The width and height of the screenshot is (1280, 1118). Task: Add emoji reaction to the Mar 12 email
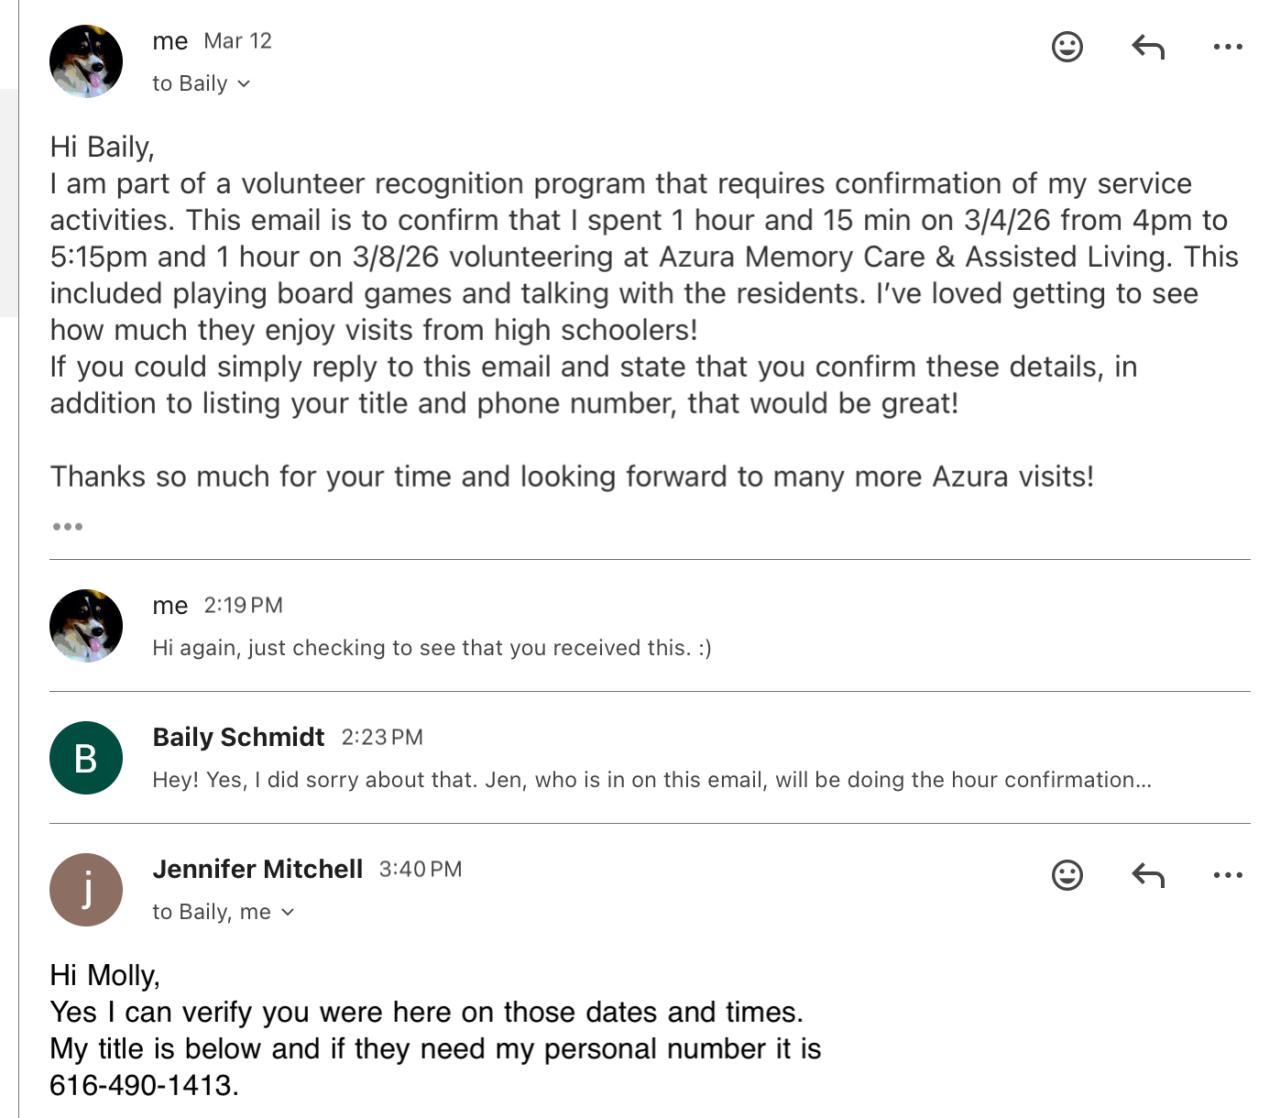[x=1067, y=47]
